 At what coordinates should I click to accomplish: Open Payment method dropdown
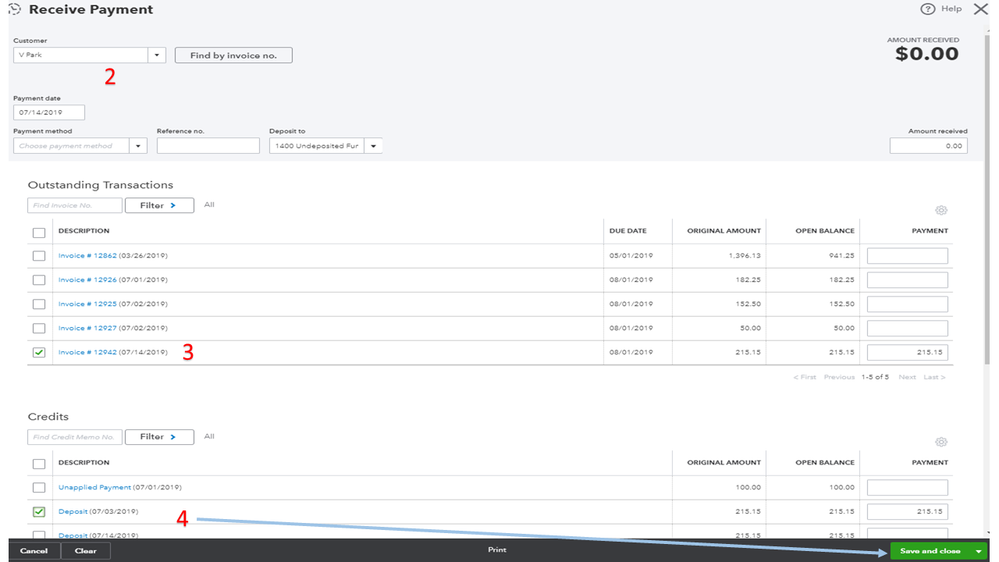click(138, 146)
